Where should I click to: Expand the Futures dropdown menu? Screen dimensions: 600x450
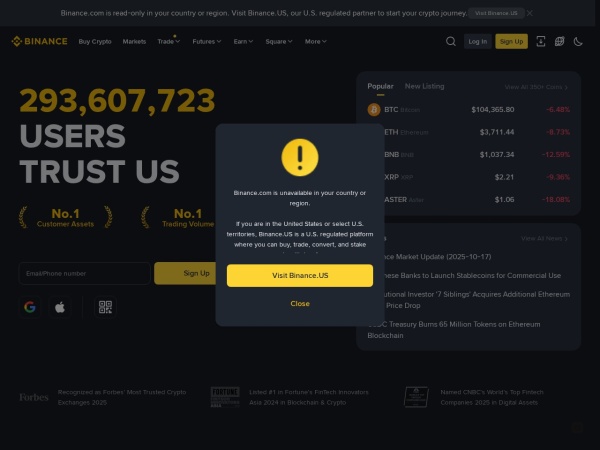coord(207,41)
